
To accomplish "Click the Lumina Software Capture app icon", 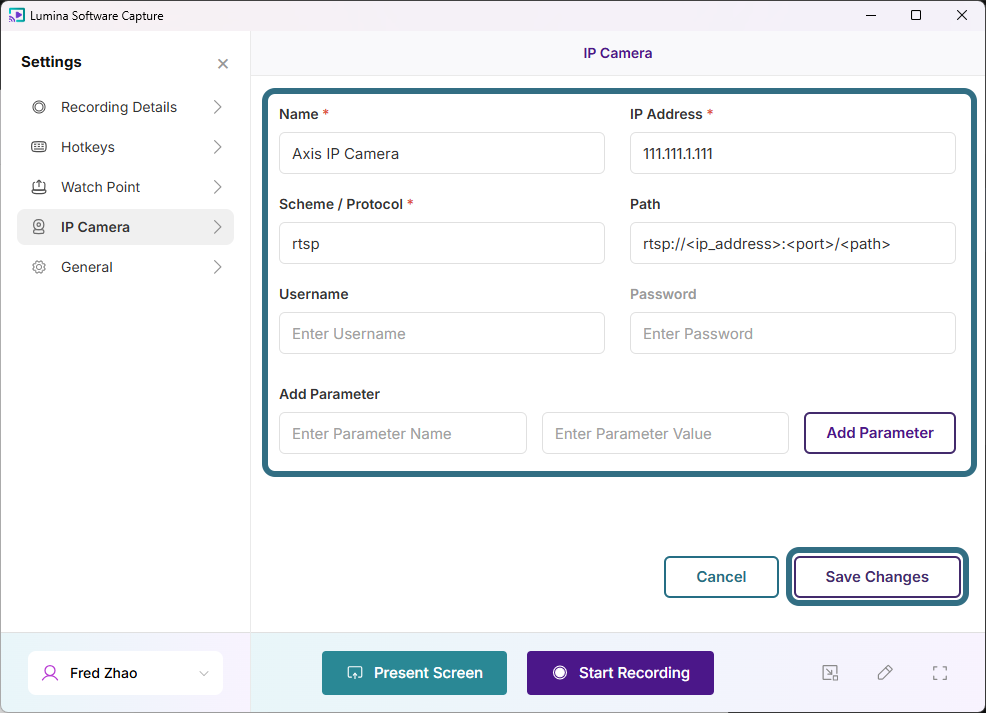I will point(16,15).
